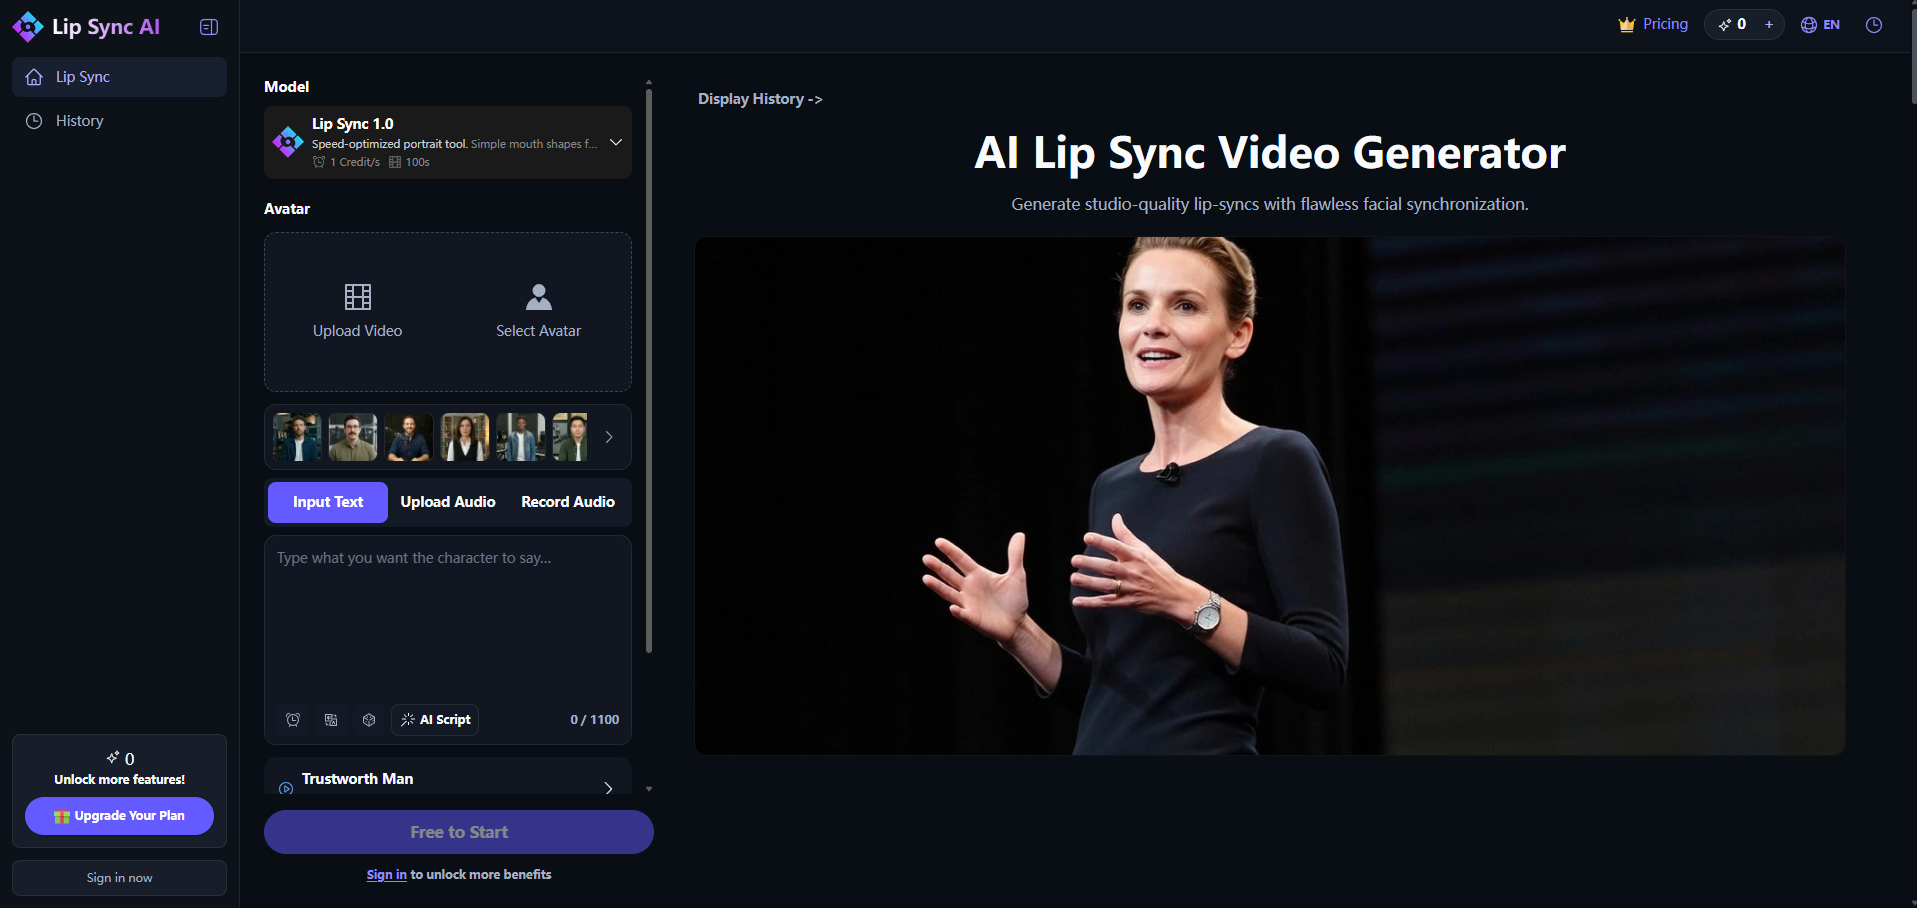Follow the Sign in link below the start button
1917x908 pixels.
click(x=386, y=875)
